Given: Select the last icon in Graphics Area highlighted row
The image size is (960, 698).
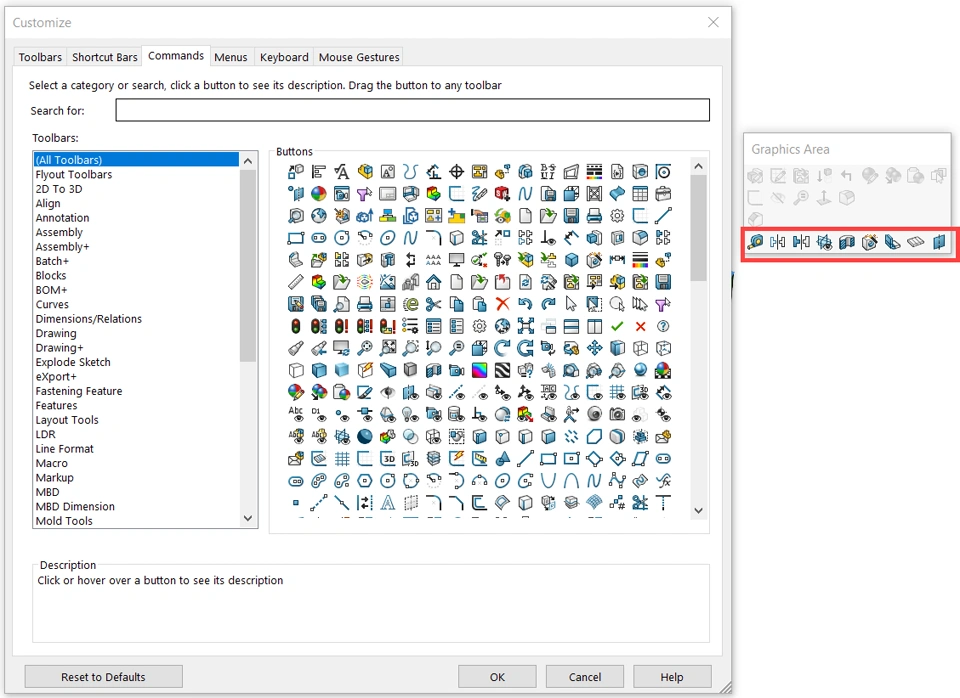Looking at the screenshot, I should [939, 242].
